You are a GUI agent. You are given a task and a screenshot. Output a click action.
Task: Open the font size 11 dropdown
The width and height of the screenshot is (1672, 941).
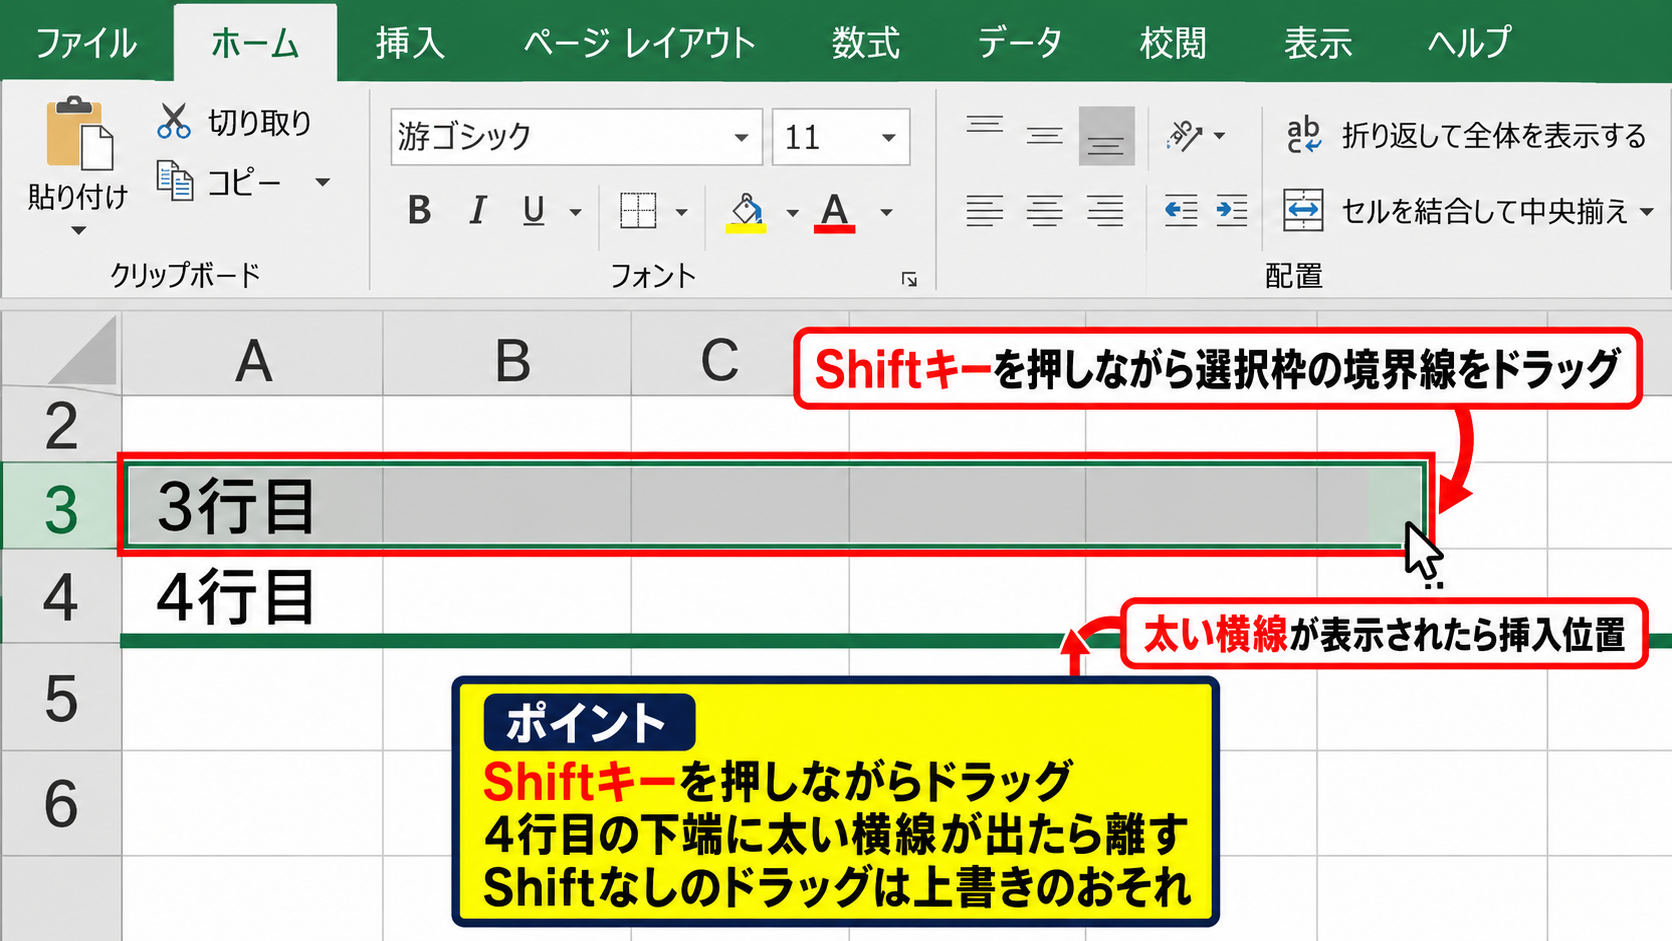click(888, 137)
